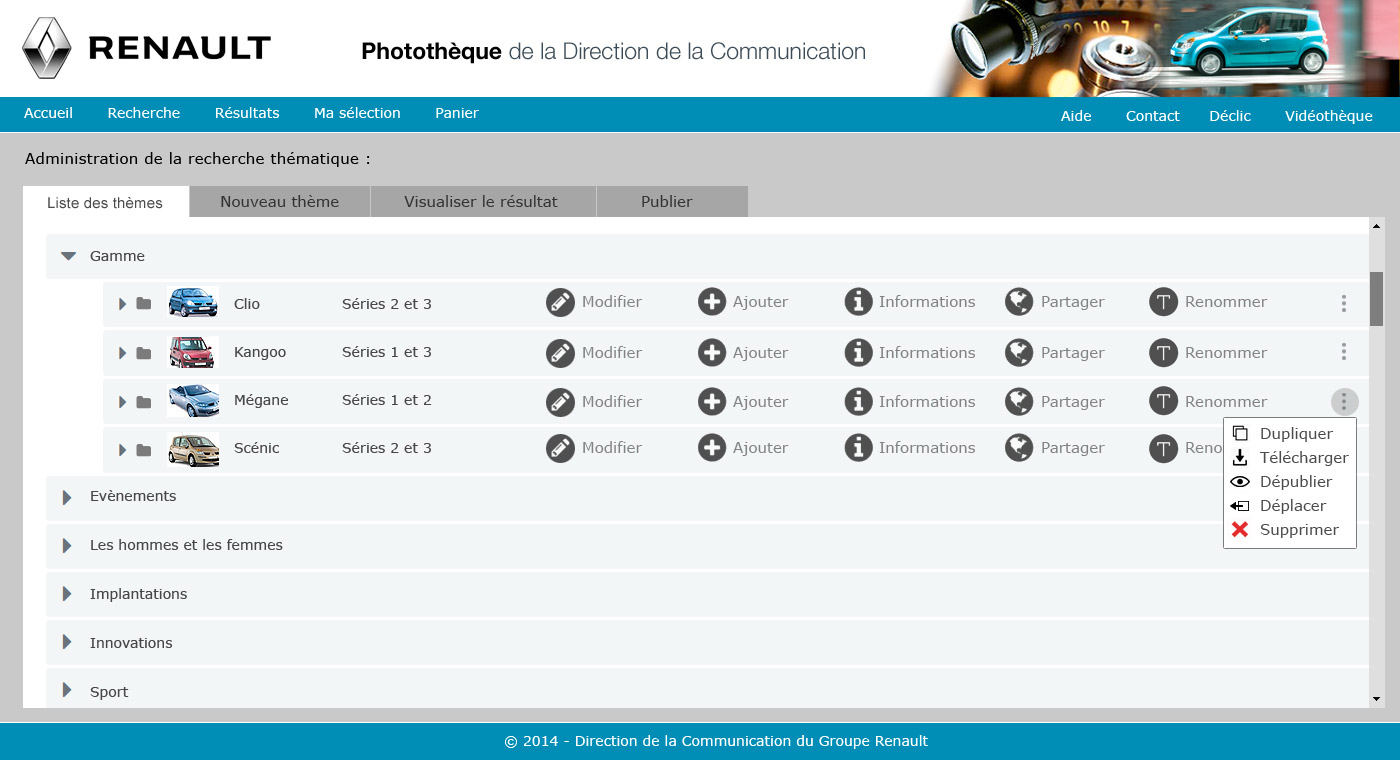Click the Clio car thumbnail
This screenshot has height=760, width=1400.
point(193,302)
